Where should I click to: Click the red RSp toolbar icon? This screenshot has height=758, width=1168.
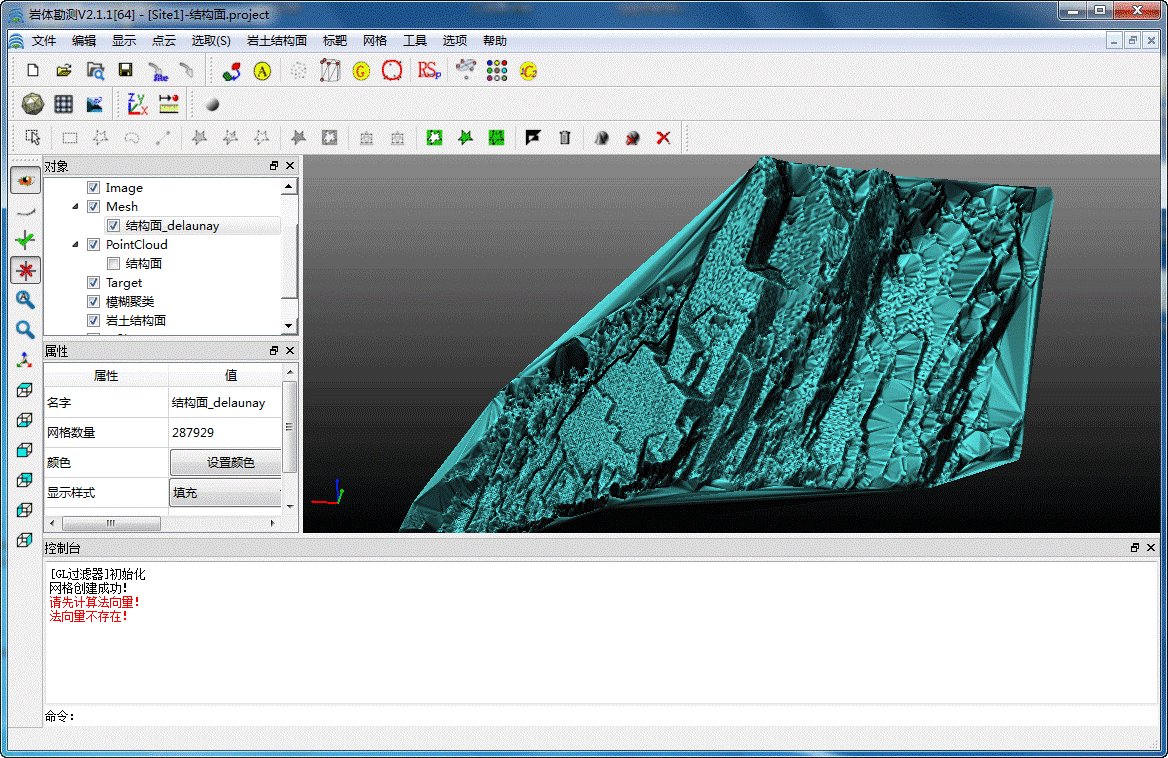click(429, 71)
